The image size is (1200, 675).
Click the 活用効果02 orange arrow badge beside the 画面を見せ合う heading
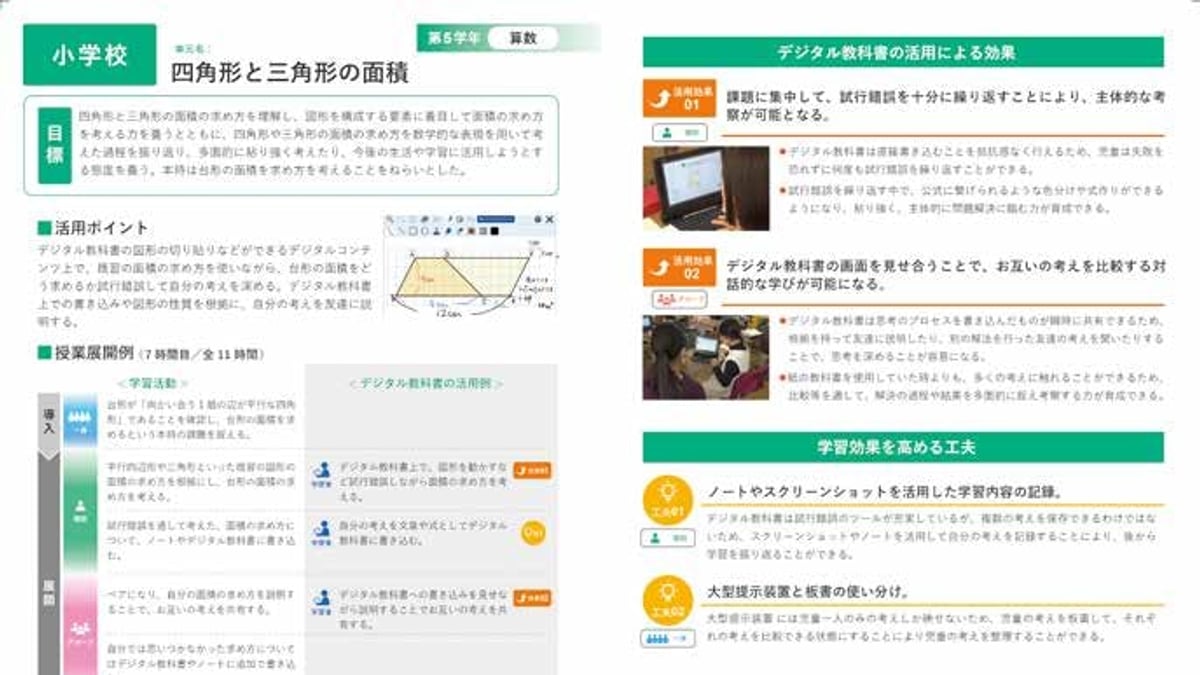tap(679, 267)
